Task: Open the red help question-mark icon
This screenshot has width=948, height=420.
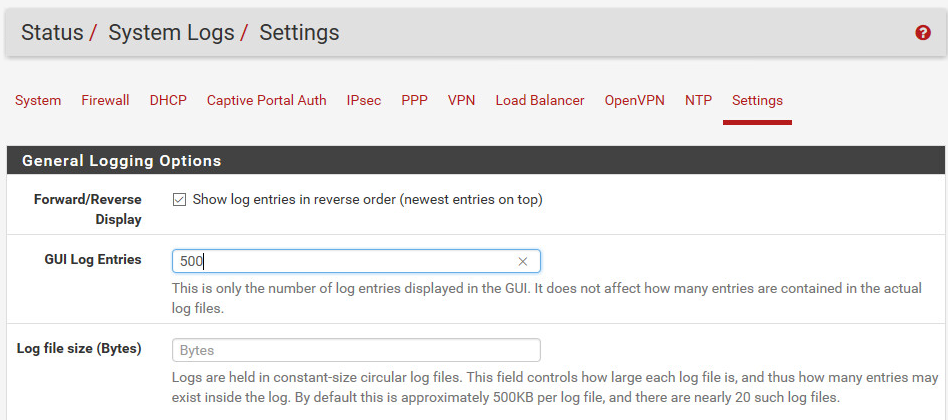Action: 923,33
